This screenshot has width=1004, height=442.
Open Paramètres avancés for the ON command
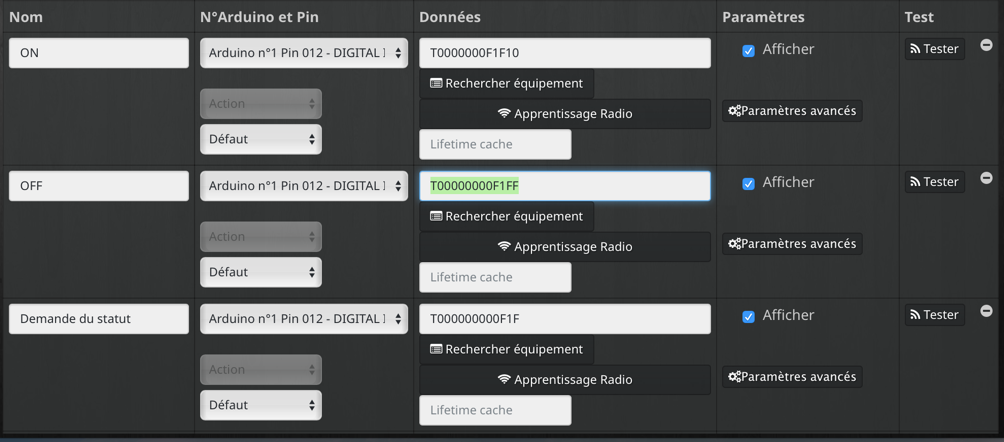(x=793, y=111)
